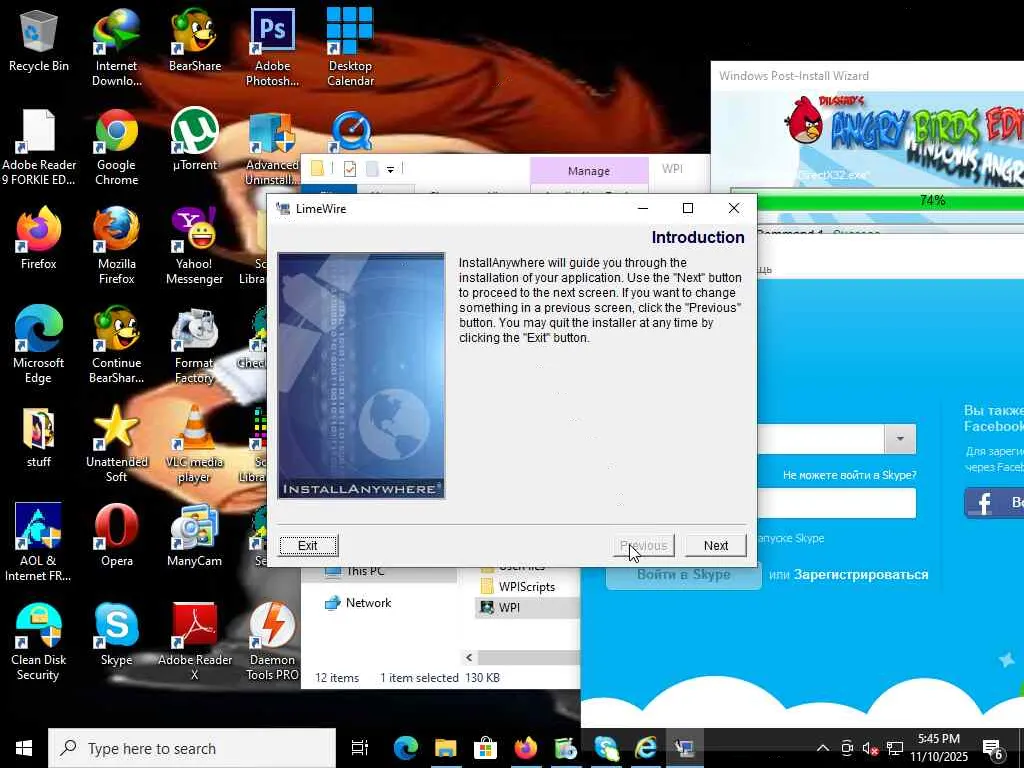Open µTorrent desktop icon

[195, 139]
